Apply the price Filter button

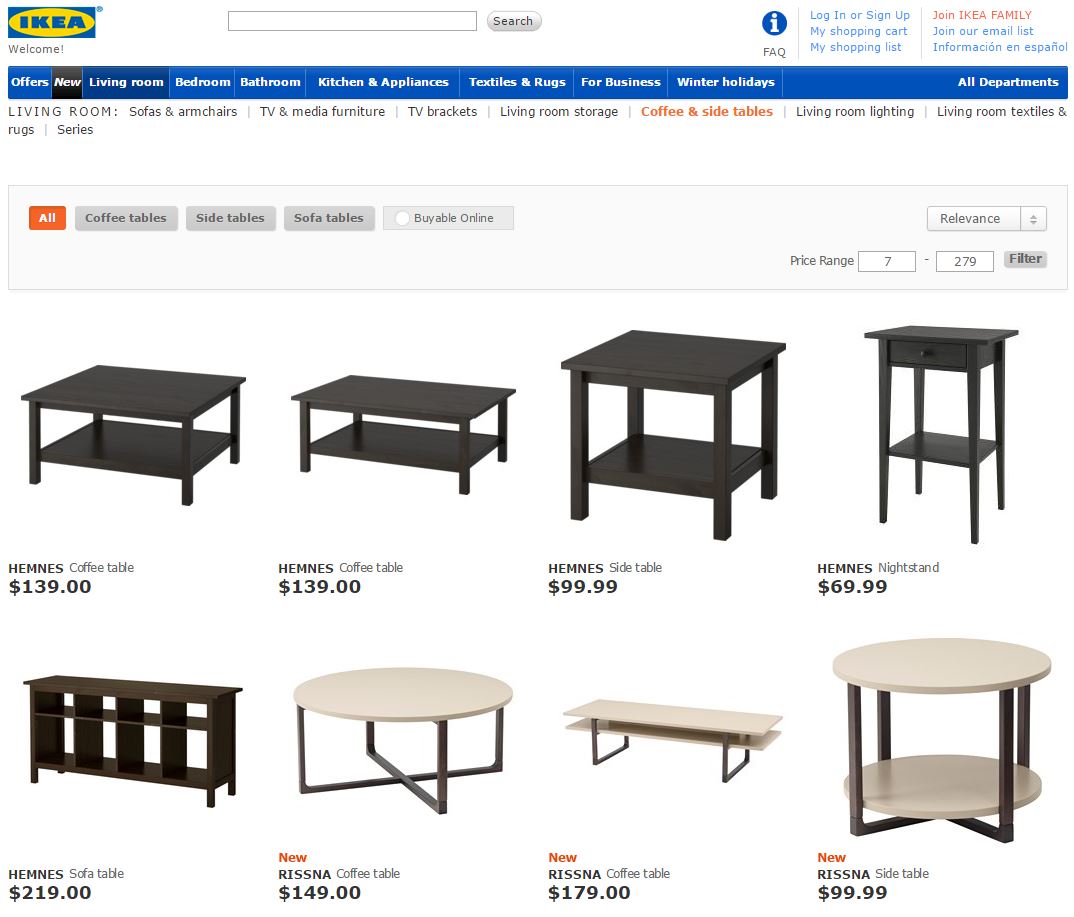pyautogui.click(x=1025, y=259)
